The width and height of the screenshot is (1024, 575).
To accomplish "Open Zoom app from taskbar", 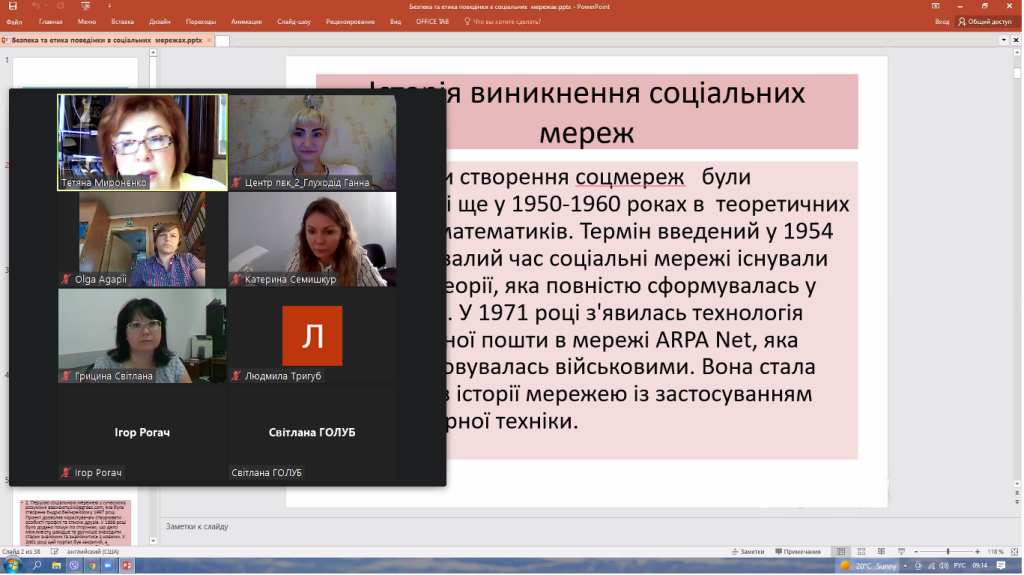I will point(109,566).
